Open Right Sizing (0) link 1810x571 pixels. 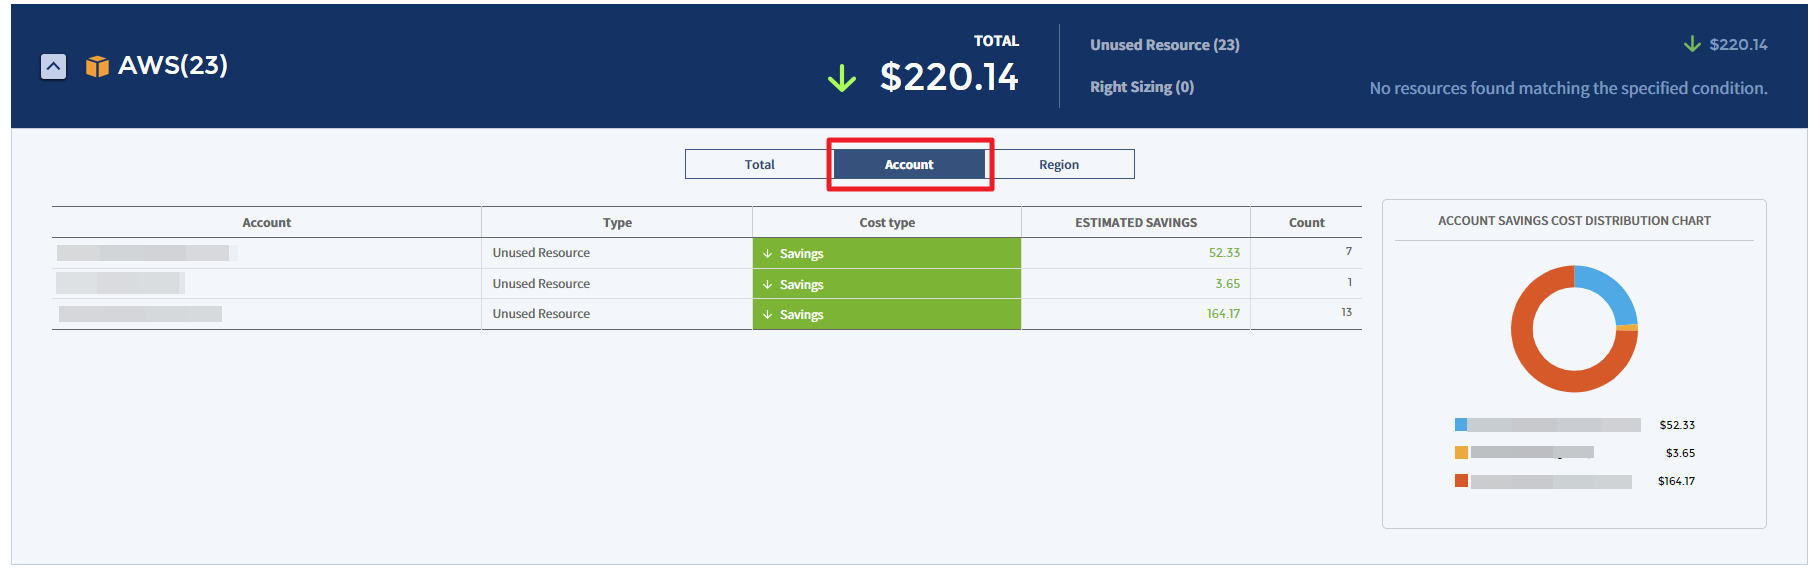point(1141,87)
